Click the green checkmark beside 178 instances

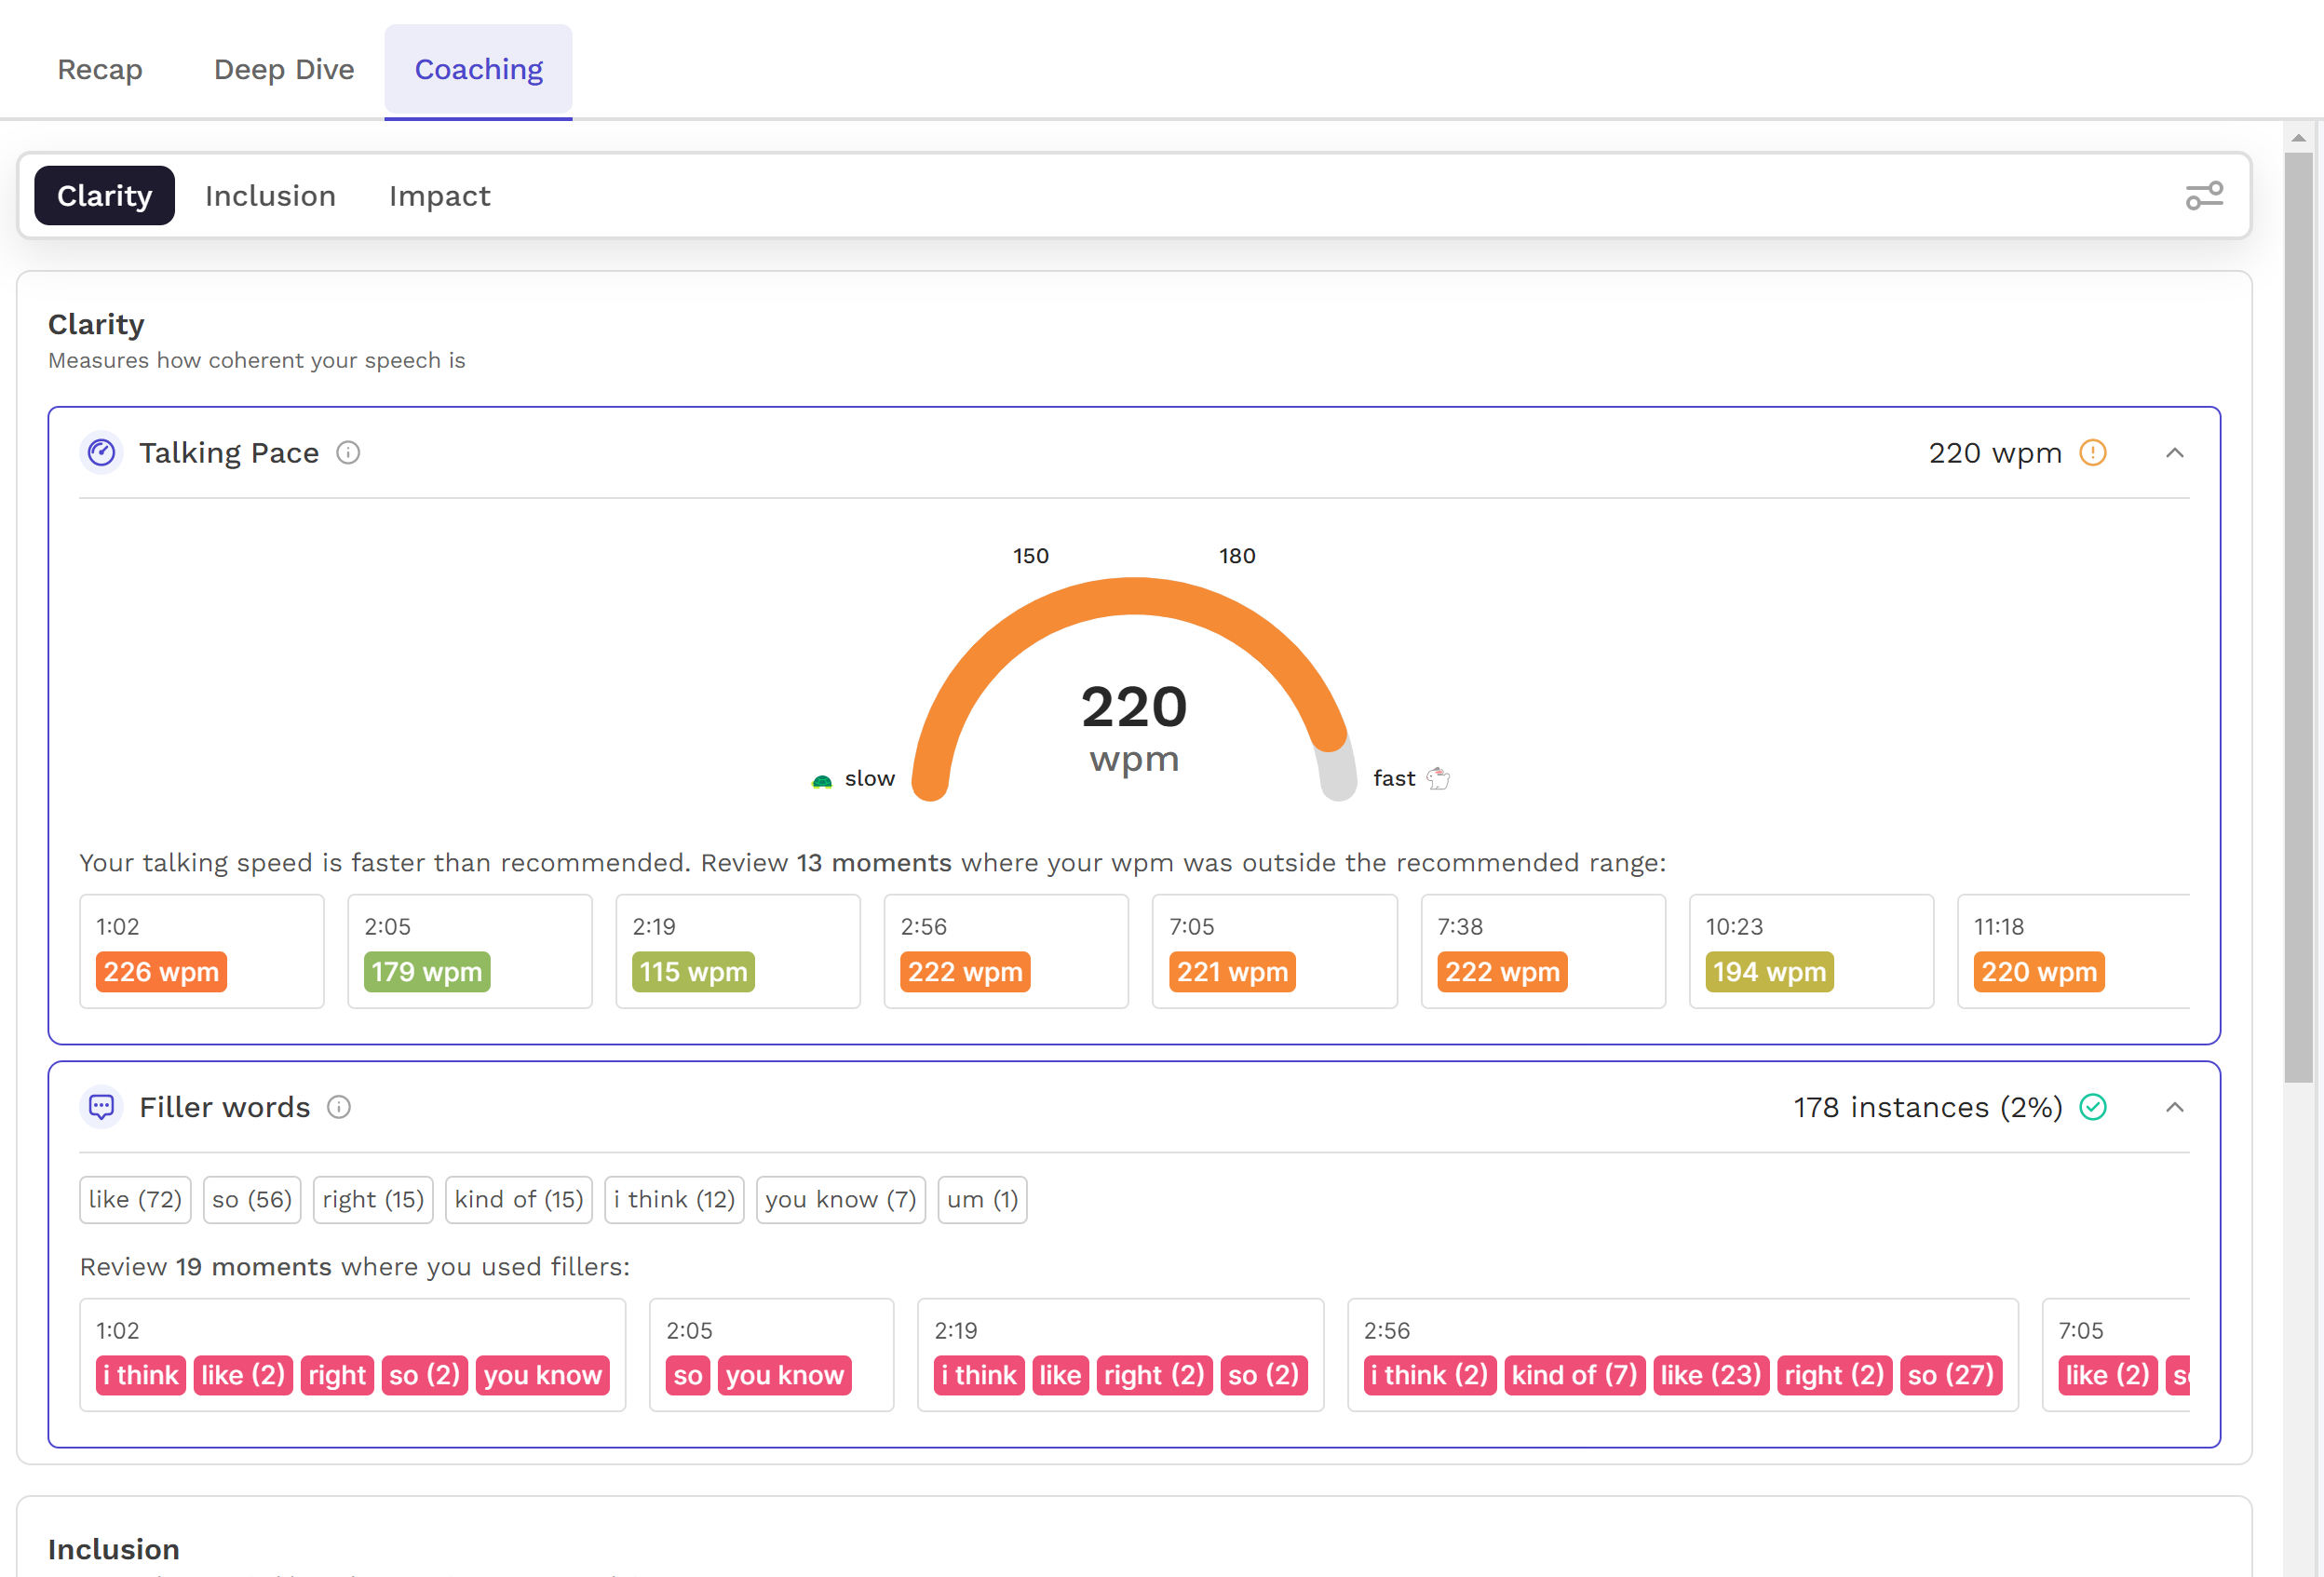2092,1107
